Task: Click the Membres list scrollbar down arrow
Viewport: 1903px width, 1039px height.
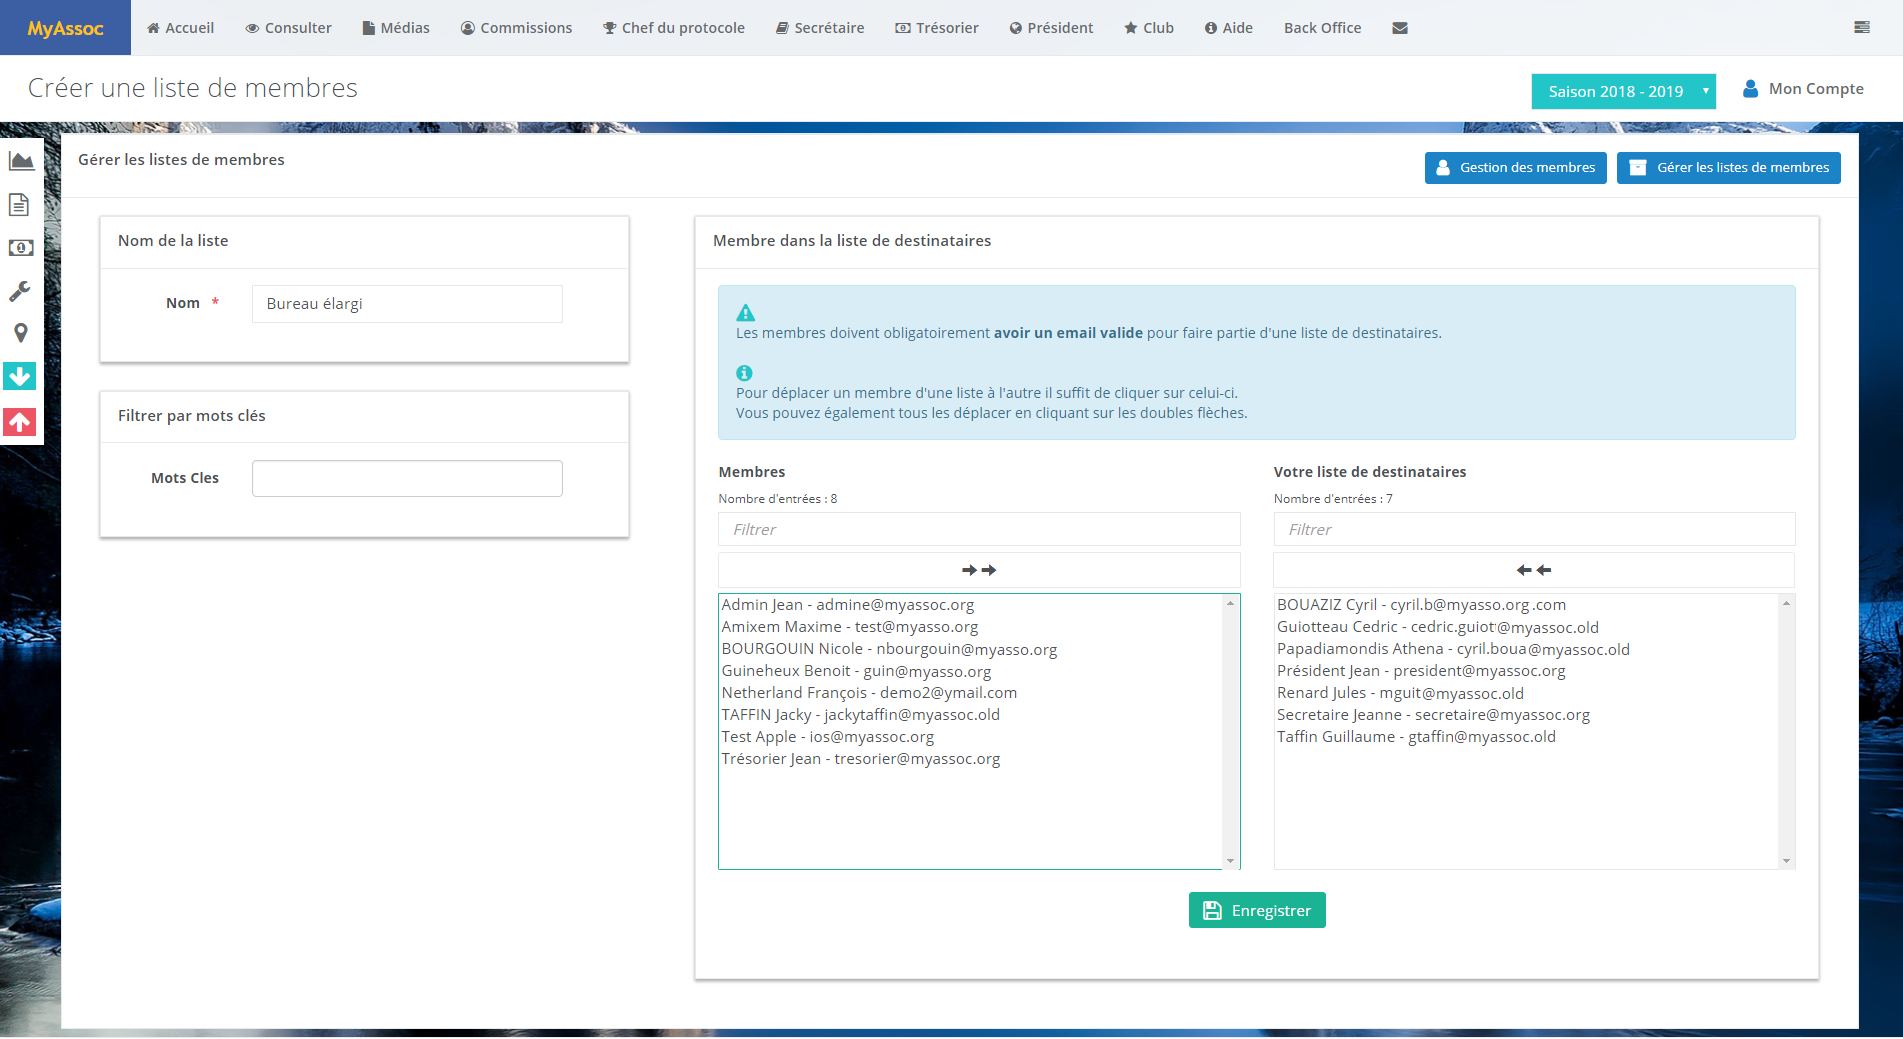Action: (x=1230, y=861)
